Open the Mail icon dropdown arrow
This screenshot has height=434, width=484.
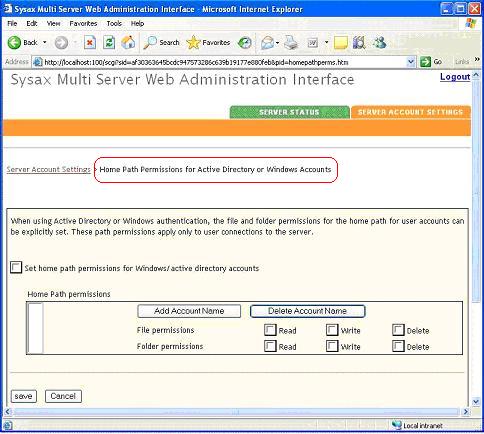(x=277, y=43)
